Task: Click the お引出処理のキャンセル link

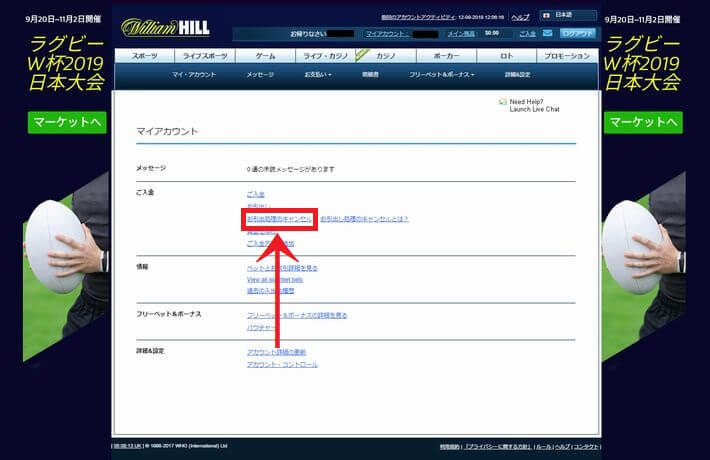Action: coord(280,218)
